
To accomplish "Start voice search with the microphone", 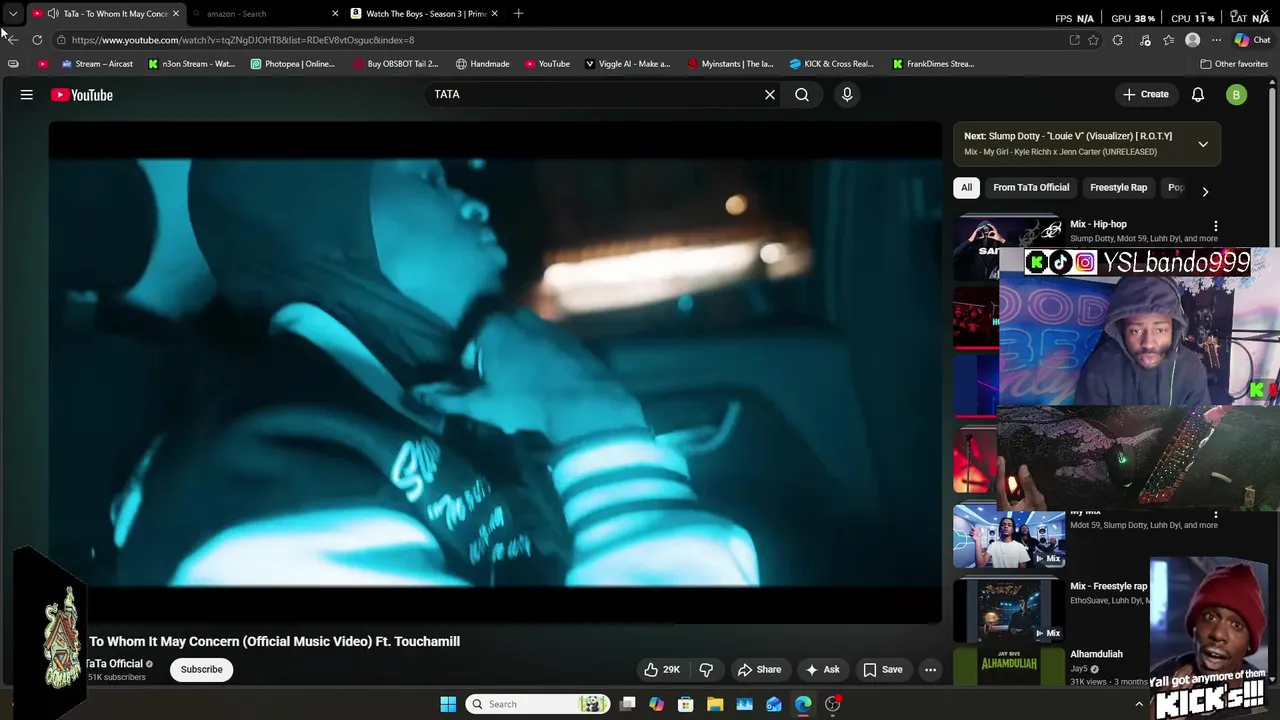I will [847, 95].
